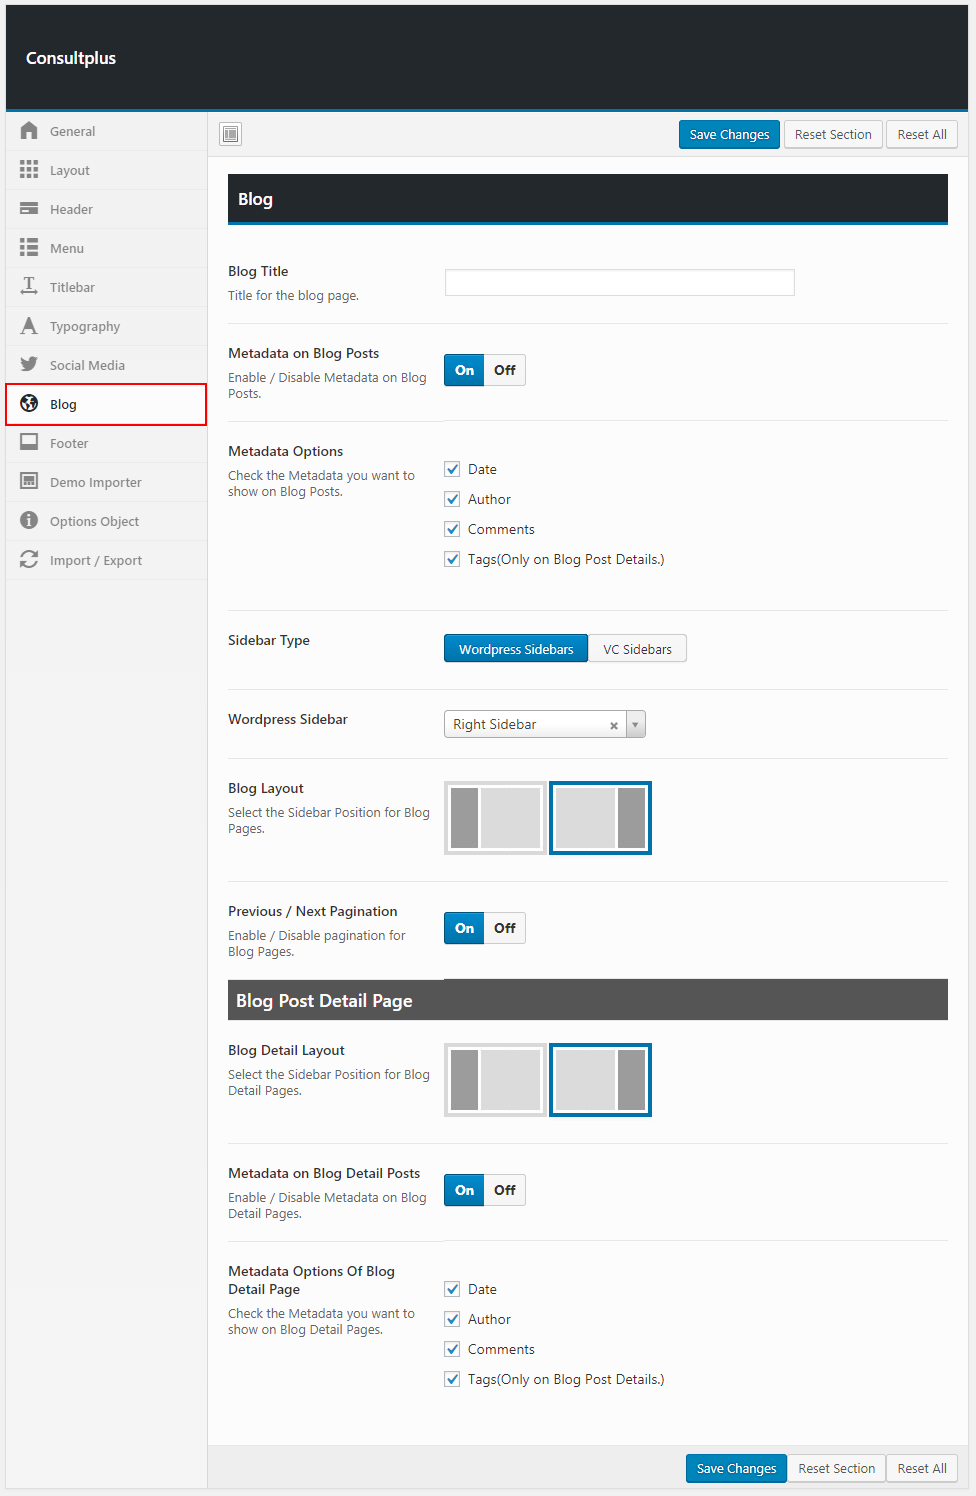The image size is (976, 1496).
Task: Click the Typography letter icon
Action: click(x=29, y=326)
